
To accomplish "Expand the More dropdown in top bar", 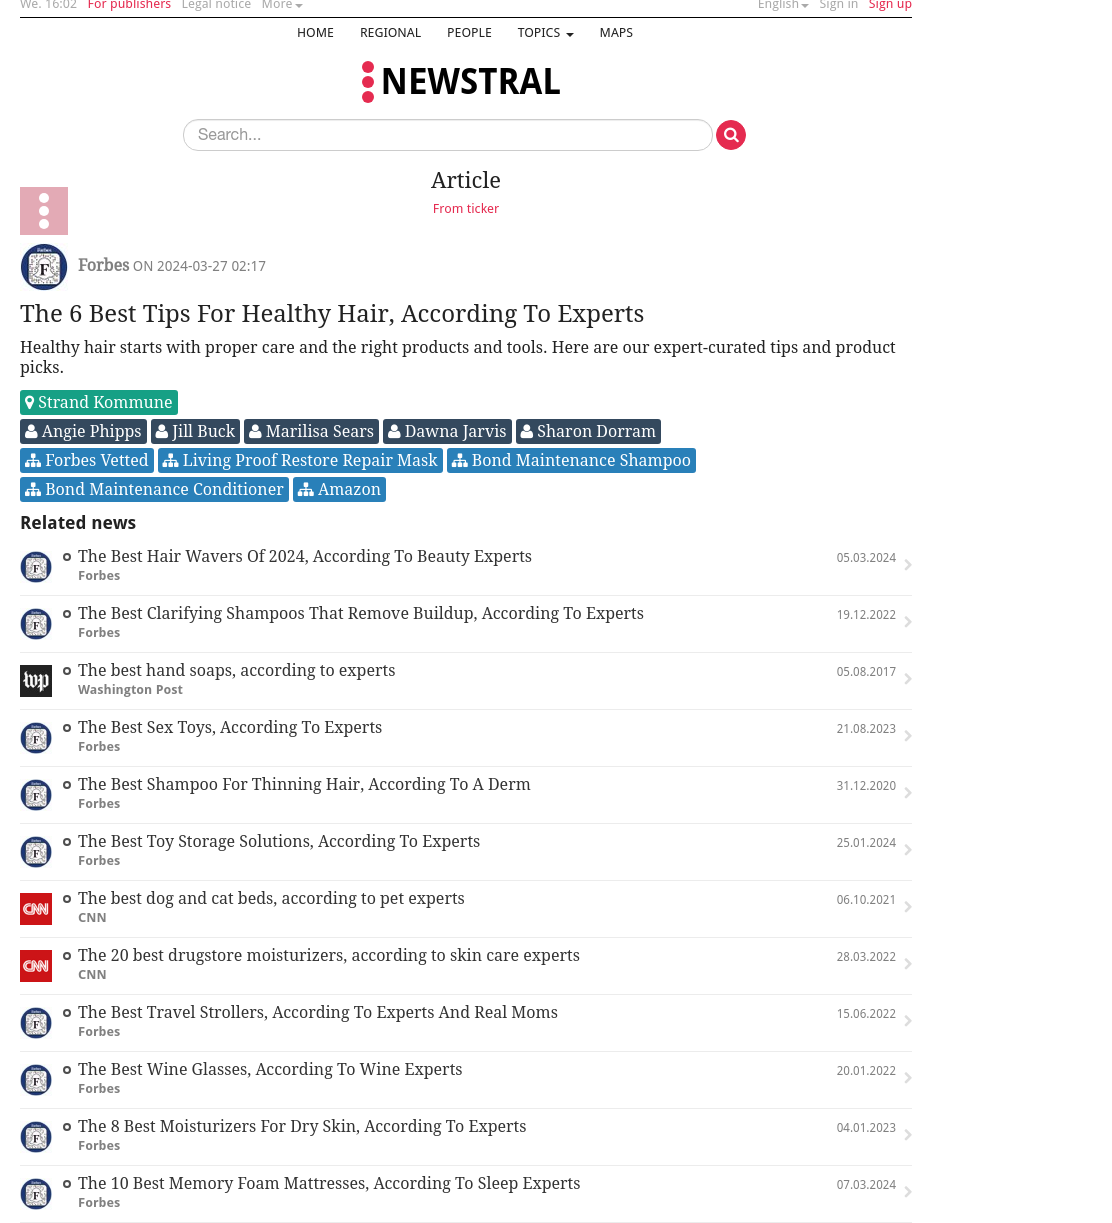I will (x=282, y=5).
